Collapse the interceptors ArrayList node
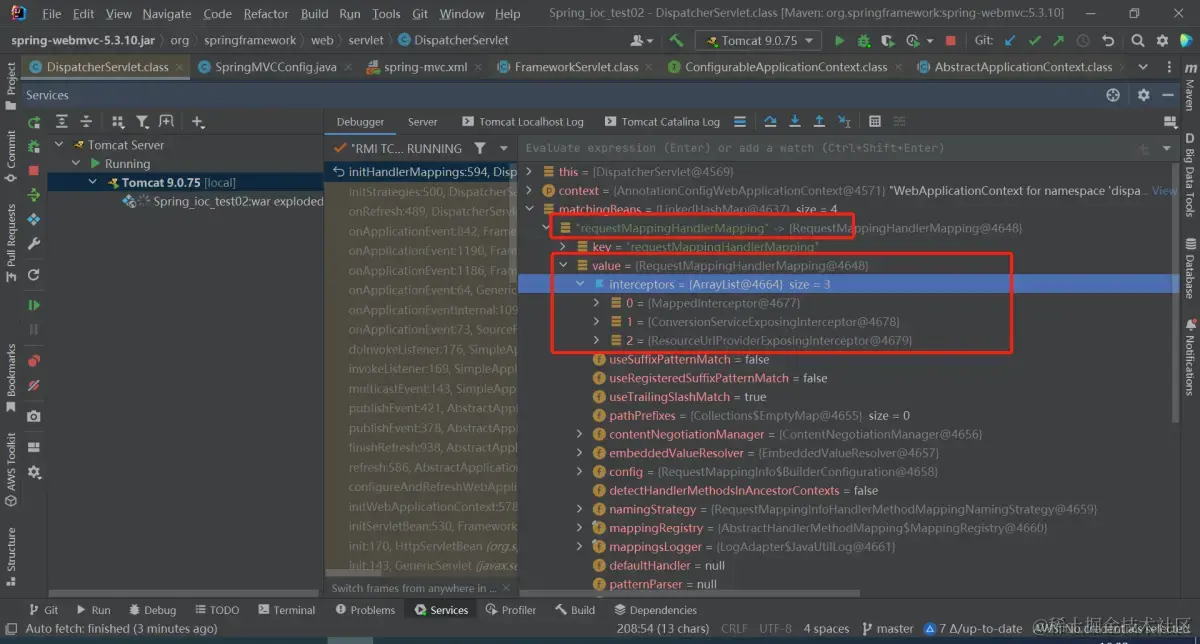The height and width of the screenshot is (644, 1200). (x=580, y=285)
